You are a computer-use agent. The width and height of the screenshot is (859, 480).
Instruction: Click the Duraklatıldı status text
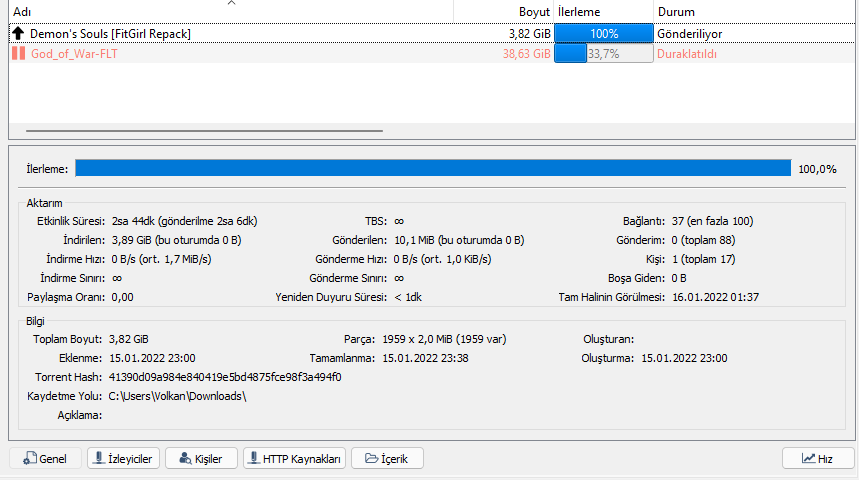[687, 54]
